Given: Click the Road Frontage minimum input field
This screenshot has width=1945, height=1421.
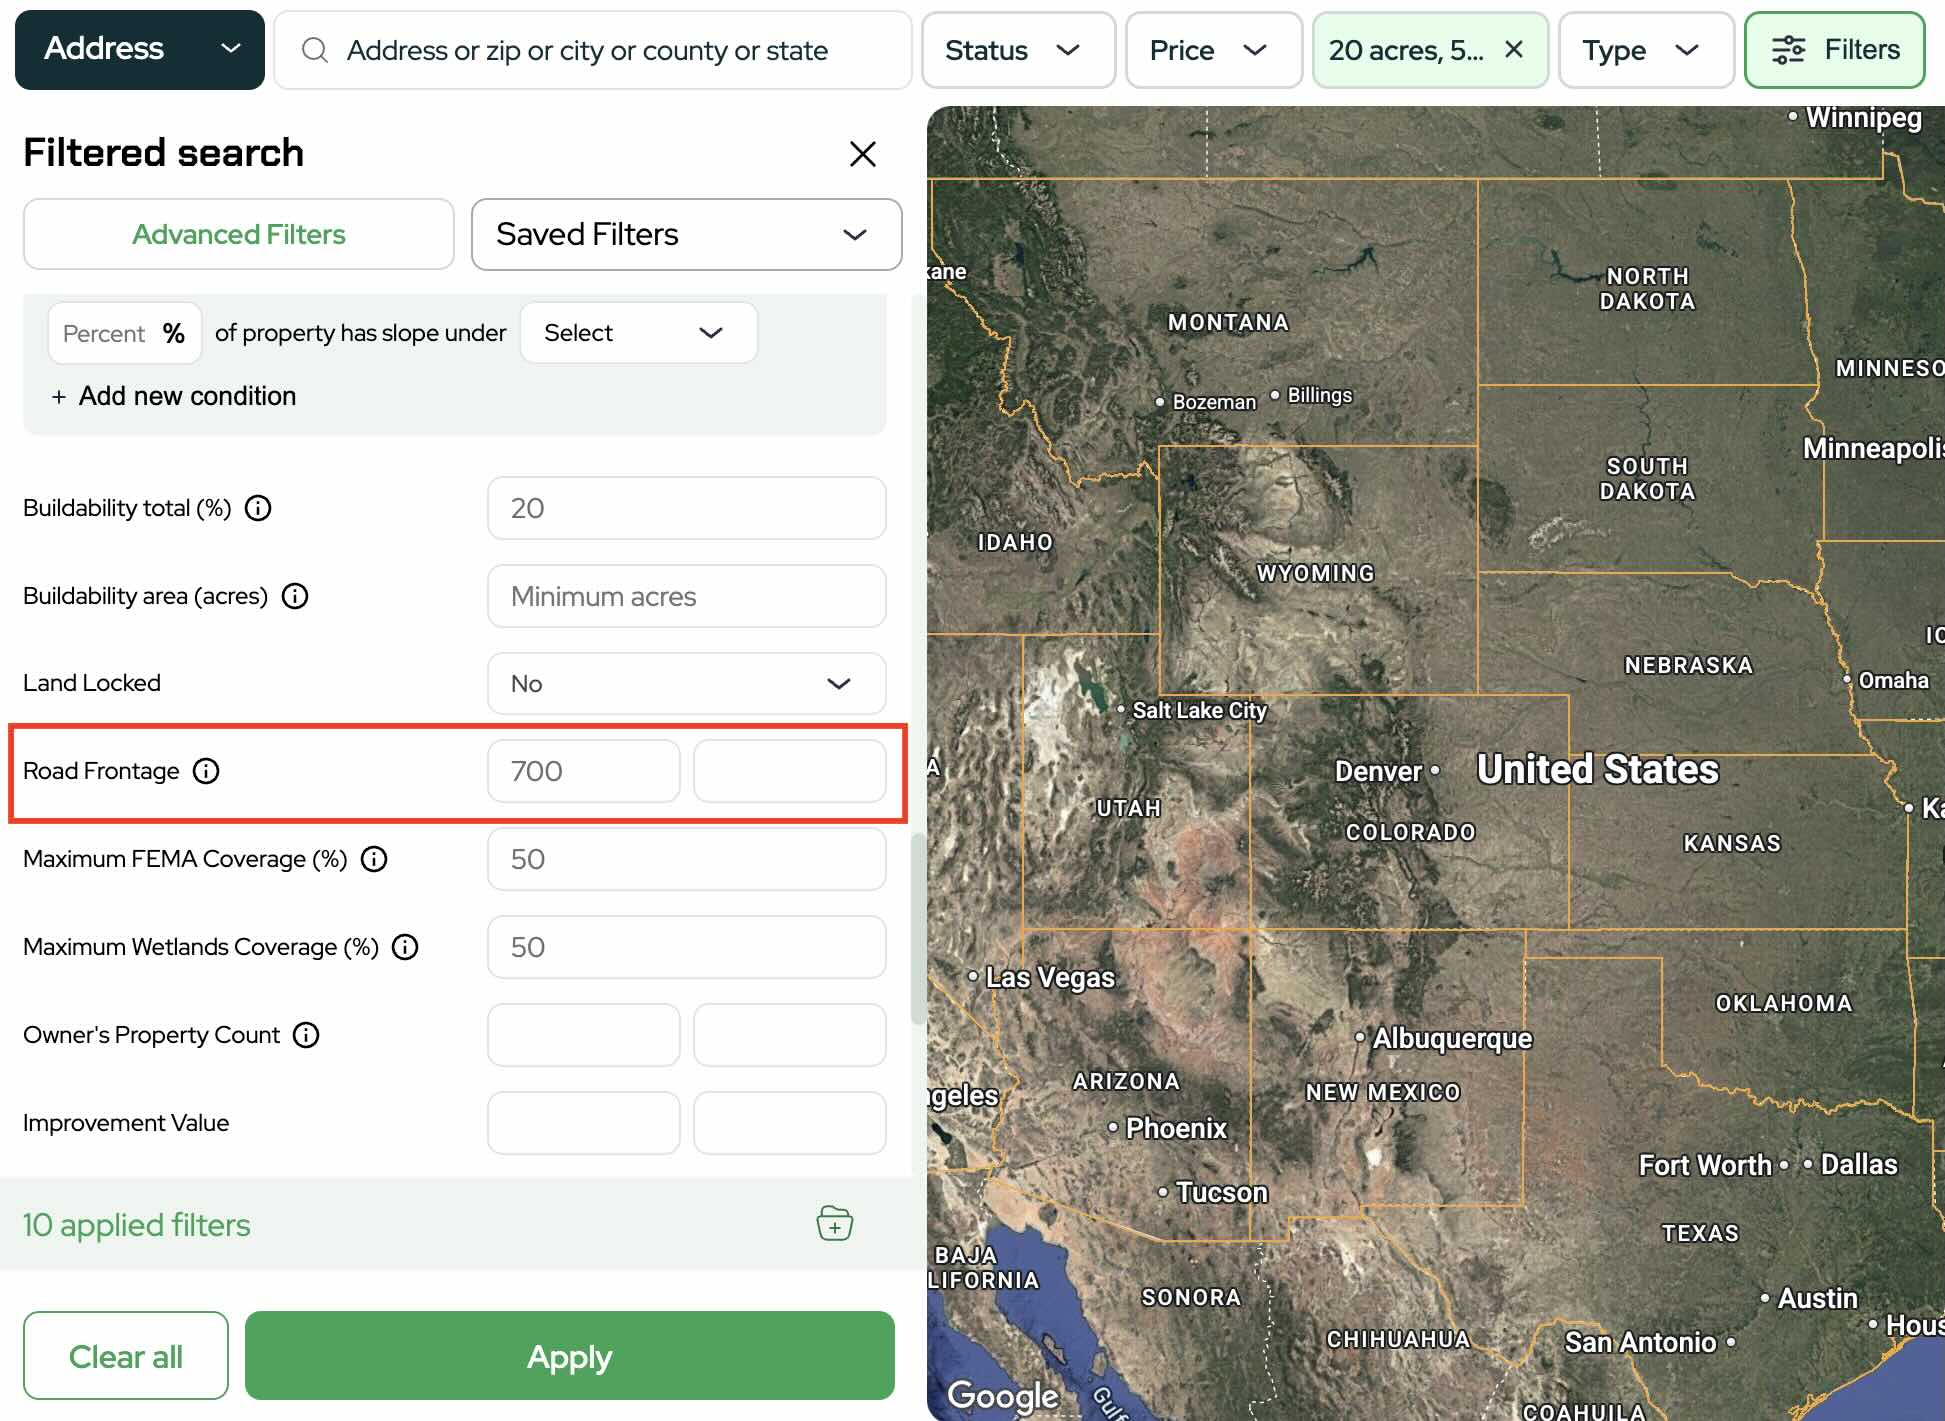Looking at the screenshot, I should (x=584, y=771).
